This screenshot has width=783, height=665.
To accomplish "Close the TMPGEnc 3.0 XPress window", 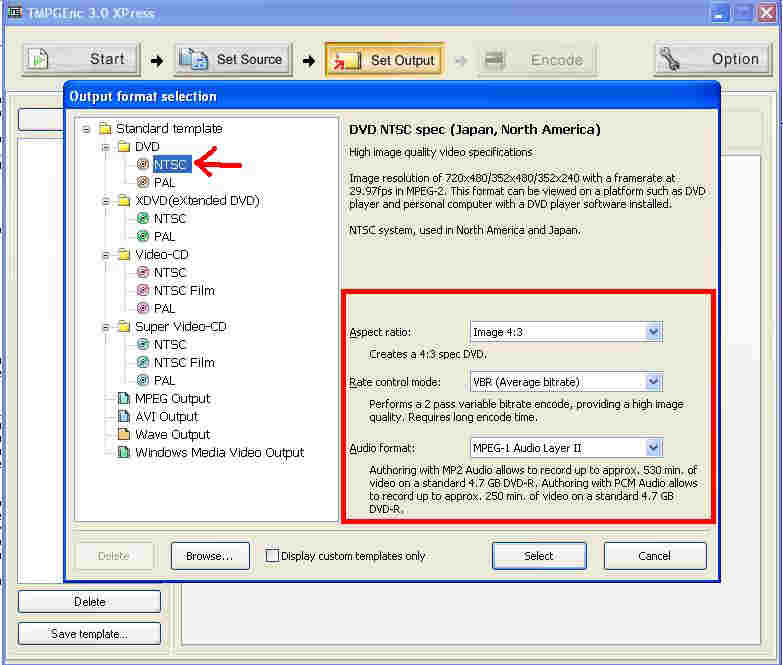I will point(768,13).
